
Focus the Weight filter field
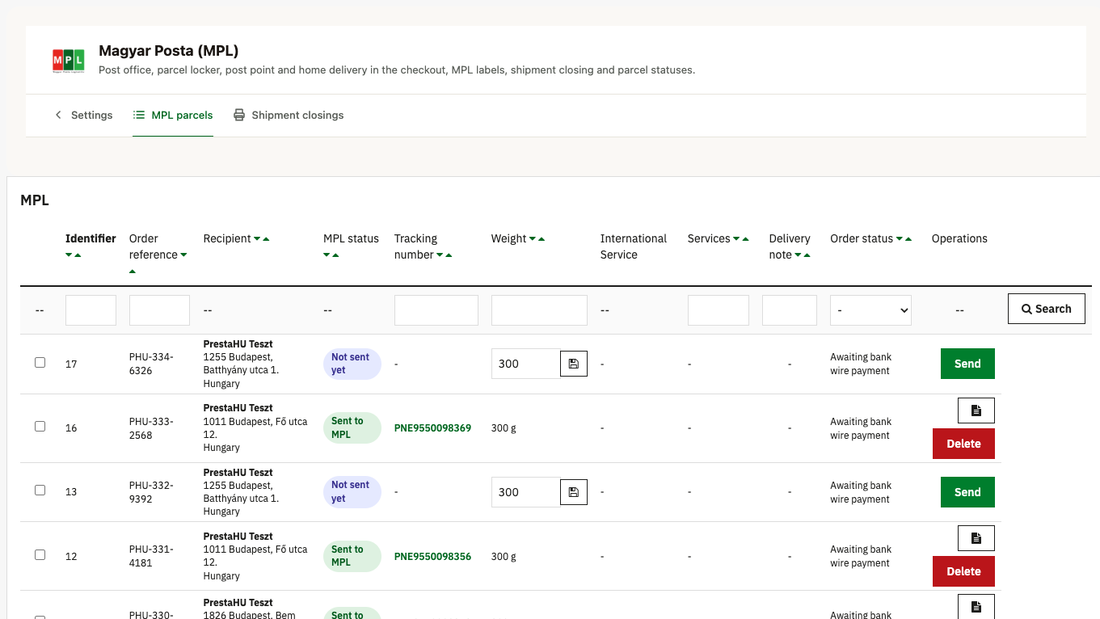pos(539,310)
